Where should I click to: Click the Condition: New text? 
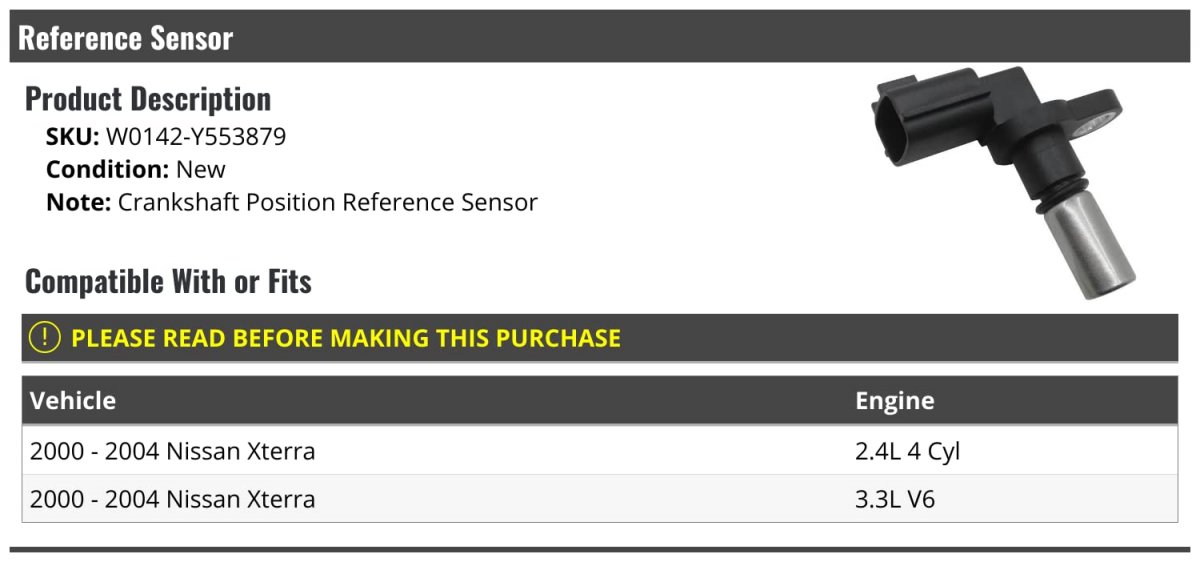[x=136, y=169]
